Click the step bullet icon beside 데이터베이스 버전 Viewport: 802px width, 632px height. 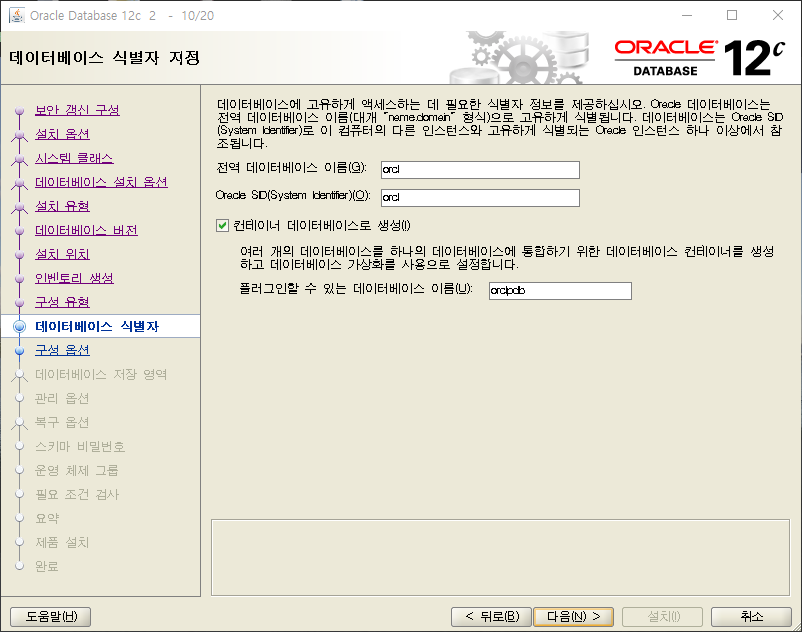[19, 231]
